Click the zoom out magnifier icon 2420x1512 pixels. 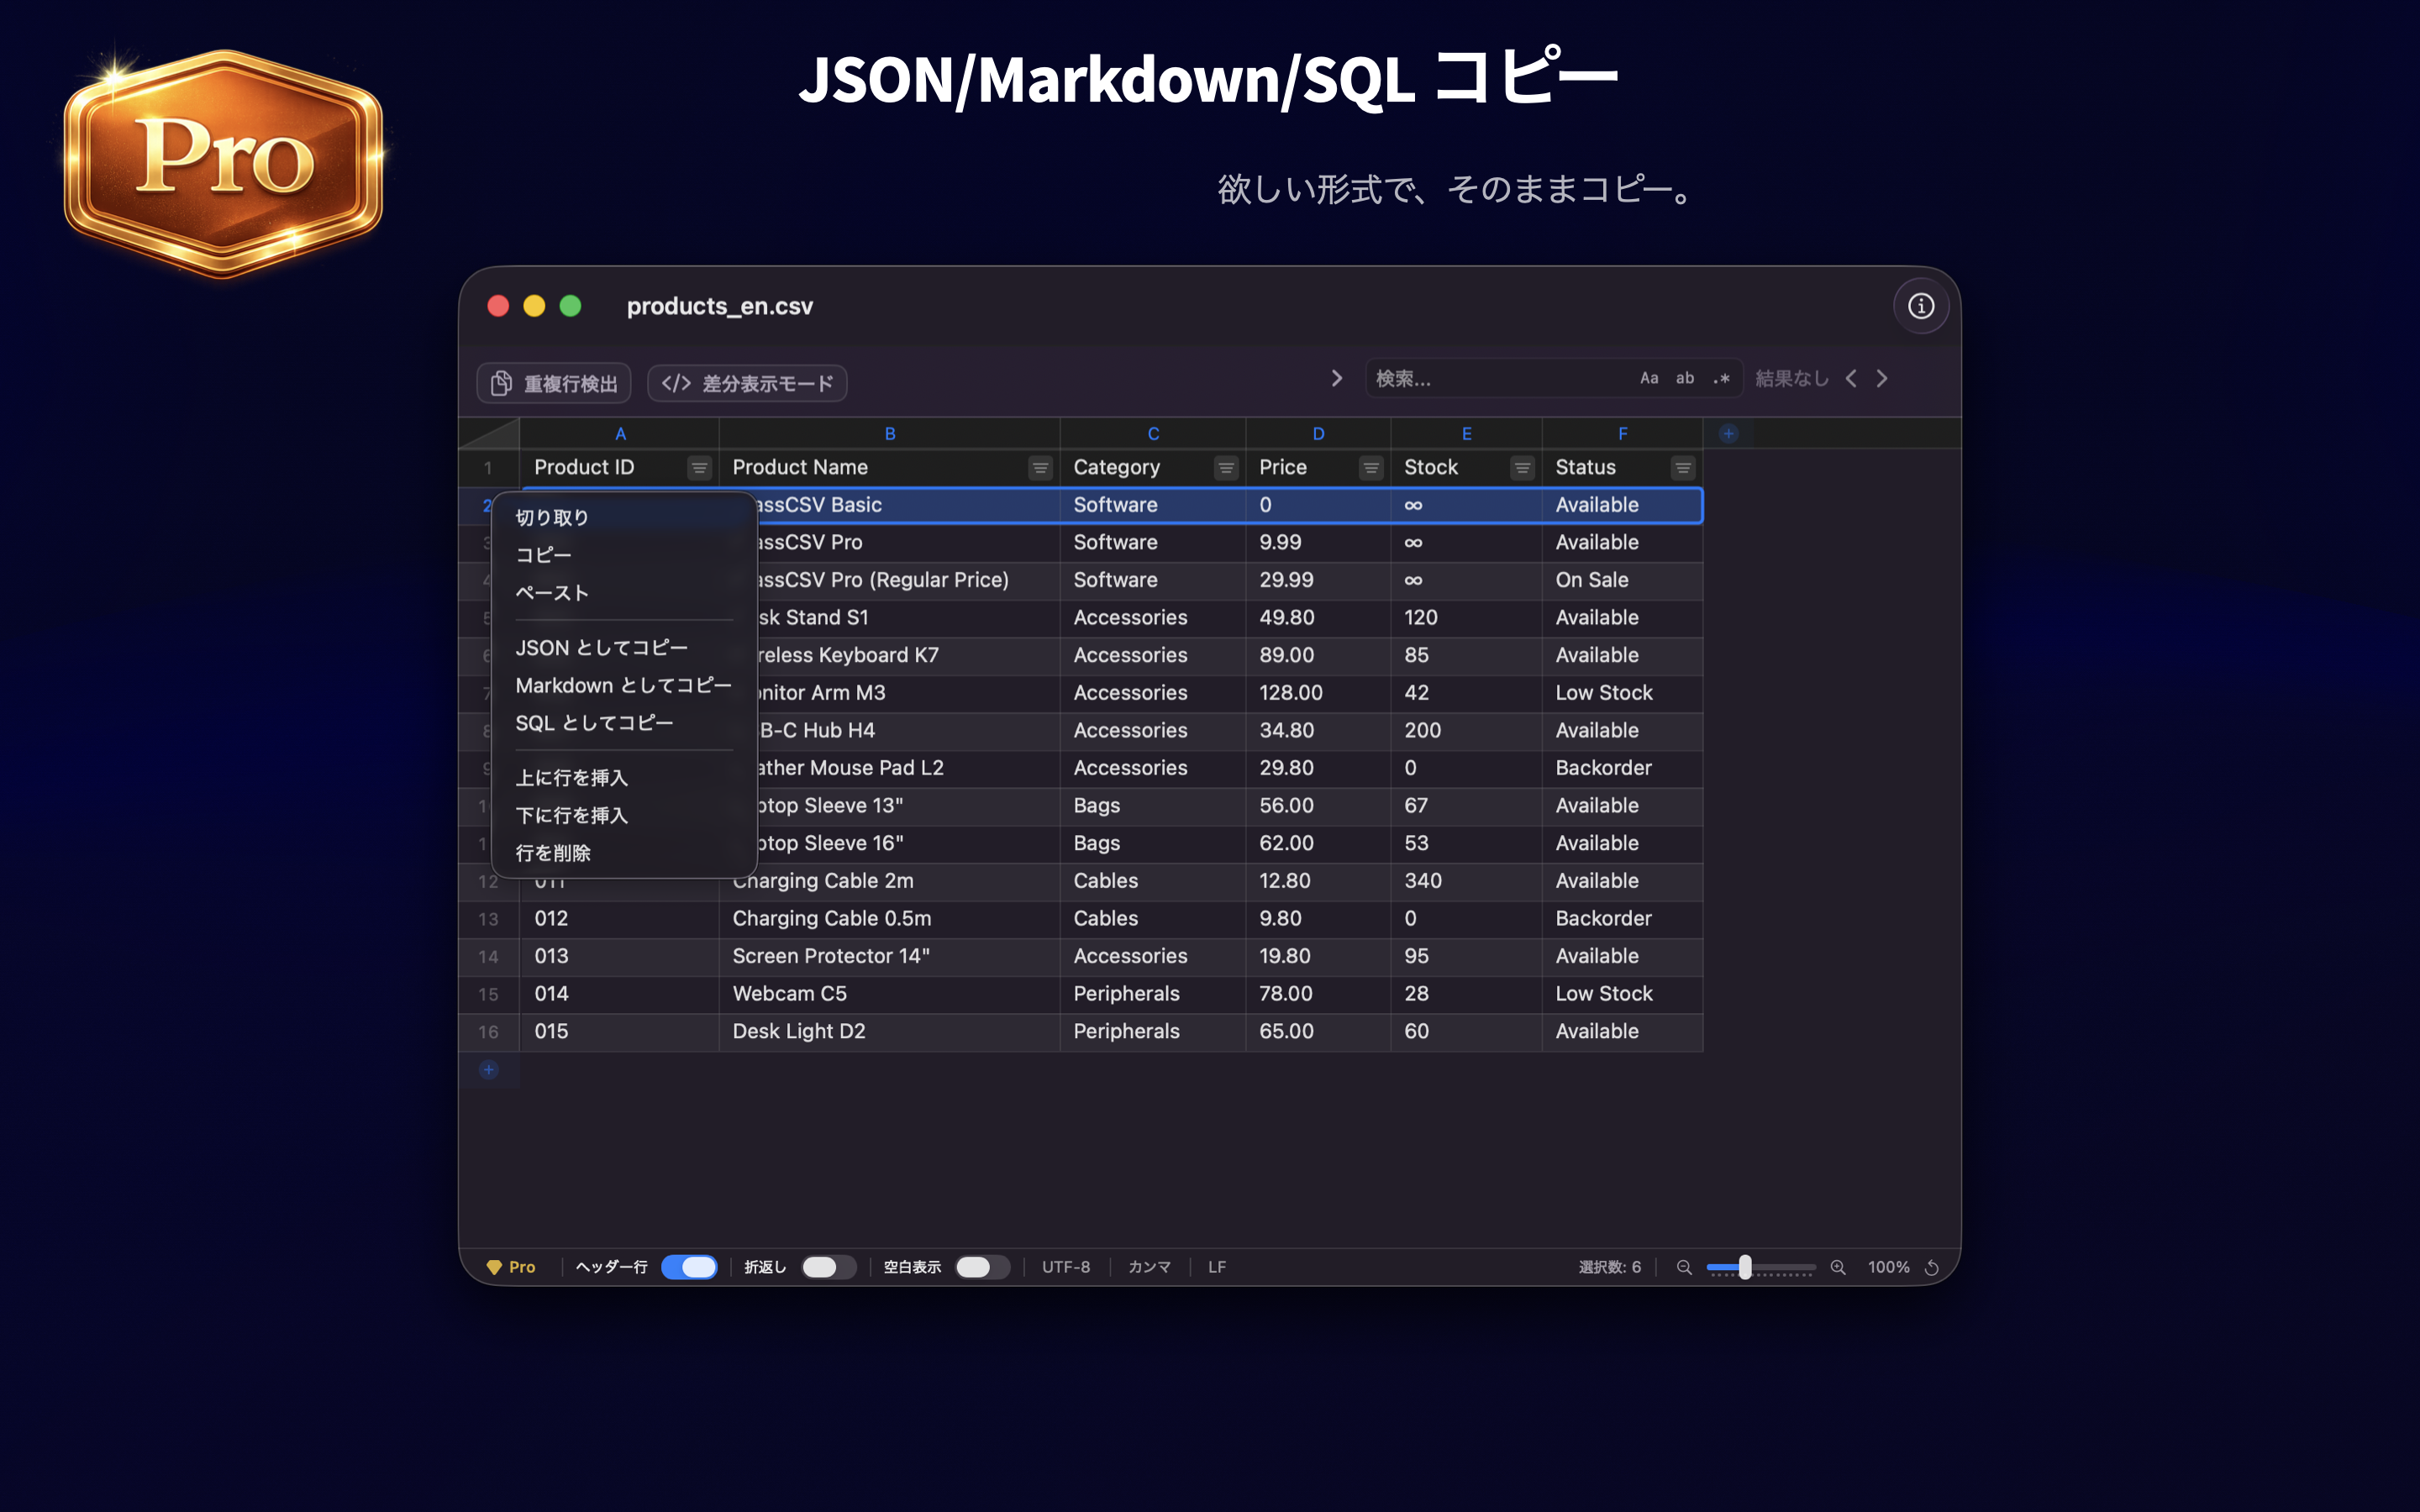[1684, 1267]
